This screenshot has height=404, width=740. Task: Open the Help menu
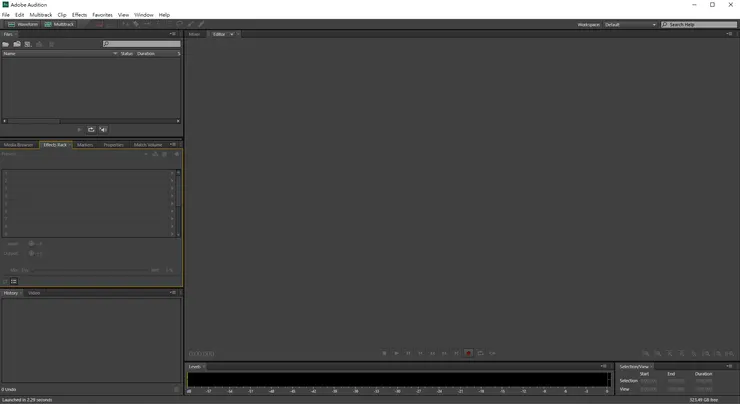(164, 15)
